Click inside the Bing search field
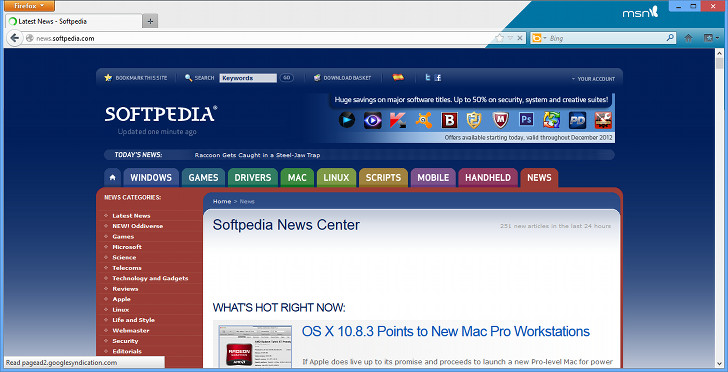728x372 pixels. coord(606,38)
